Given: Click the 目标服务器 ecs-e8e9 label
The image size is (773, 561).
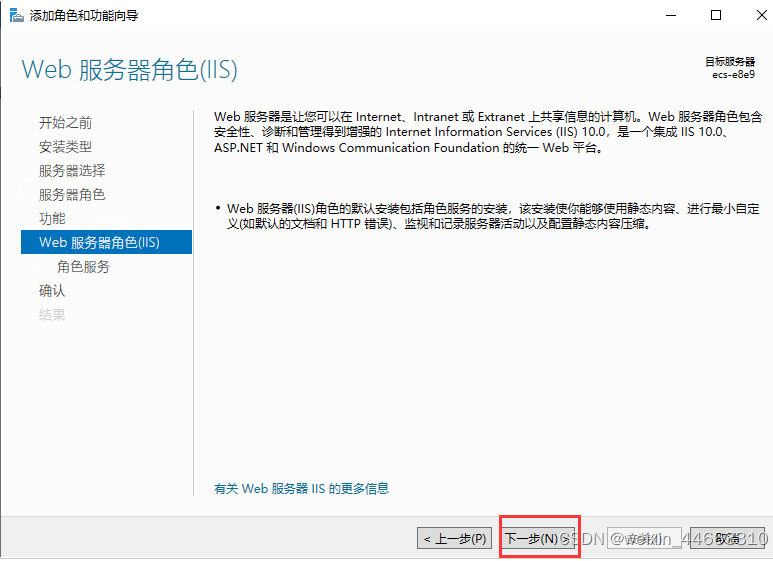Looking at the screenshot, I should [x=729, y=68].
